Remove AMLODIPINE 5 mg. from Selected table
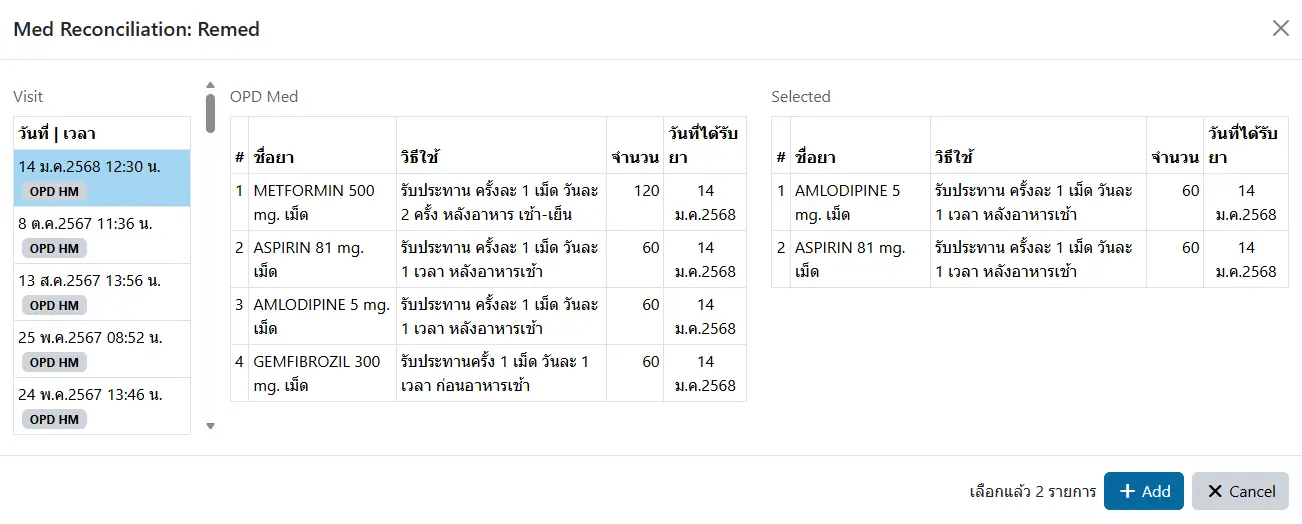 (x=860, y=202)
